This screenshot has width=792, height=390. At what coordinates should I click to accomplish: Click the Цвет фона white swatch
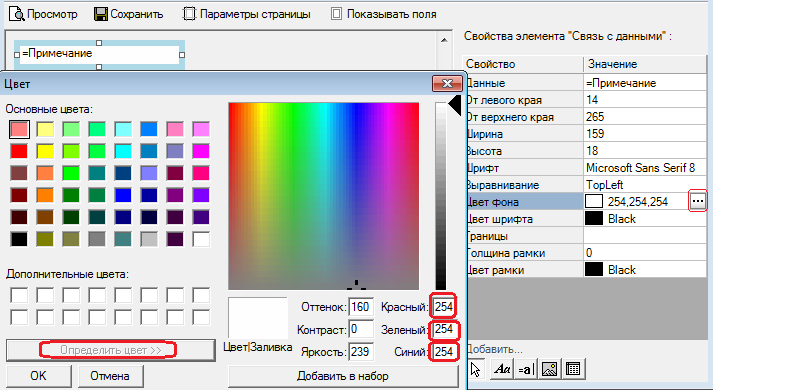594,202
